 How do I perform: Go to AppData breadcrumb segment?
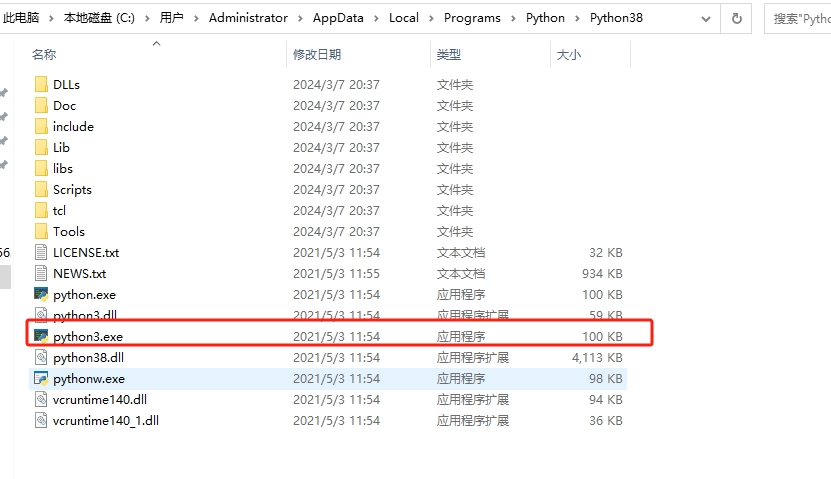pyautogui.click(x=338, y=18)
